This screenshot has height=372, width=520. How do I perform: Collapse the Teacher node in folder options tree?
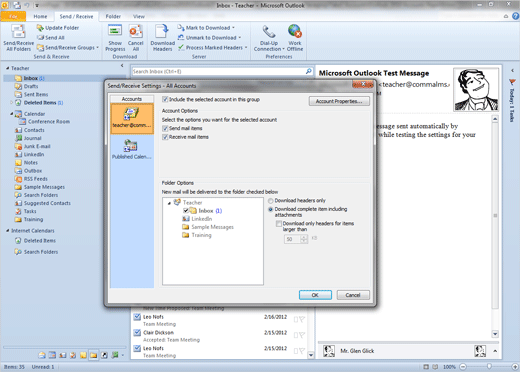pos(169,203)
